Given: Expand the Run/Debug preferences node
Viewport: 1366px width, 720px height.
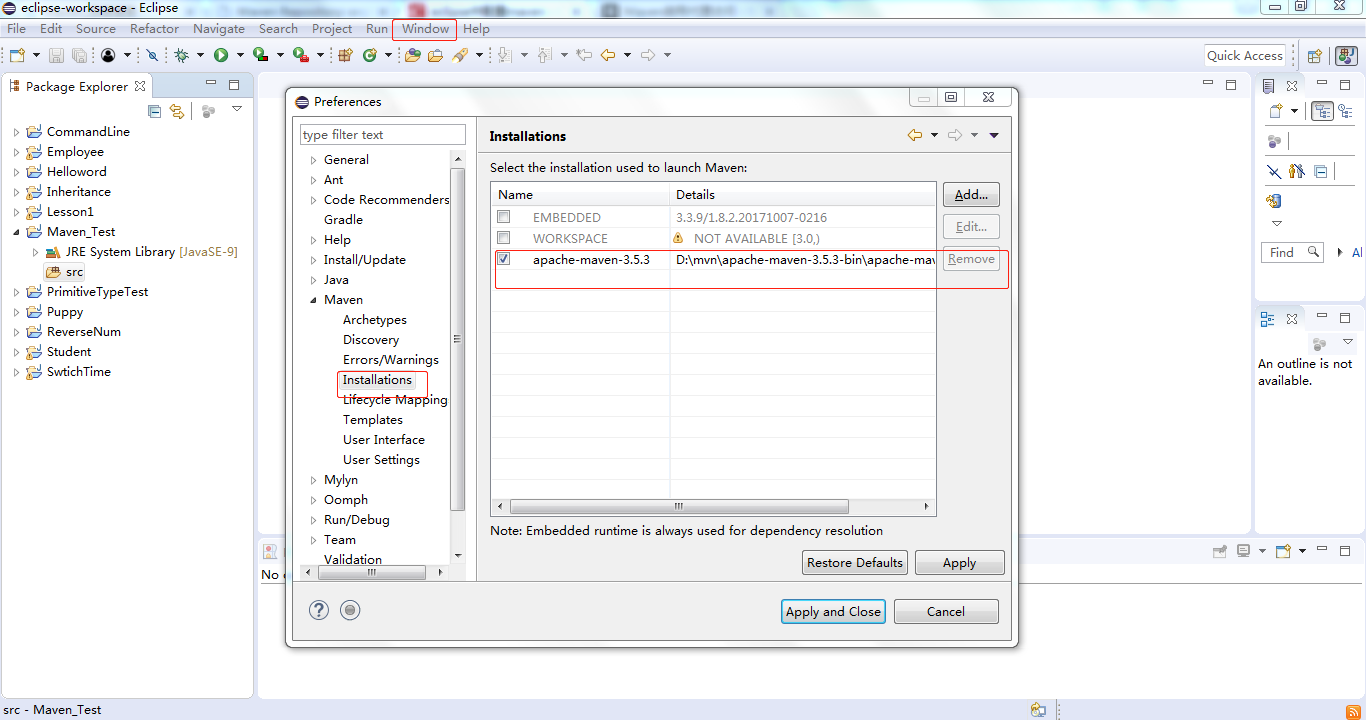Looking at the screenshot, I should (x=313, y=520).
